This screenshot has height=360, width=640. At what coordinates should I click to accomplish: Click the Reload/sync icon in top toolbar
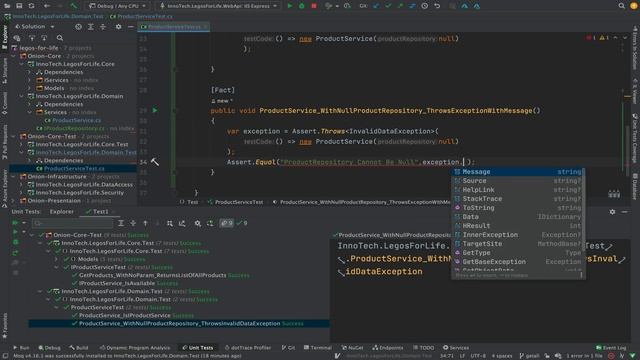point(31,6)
